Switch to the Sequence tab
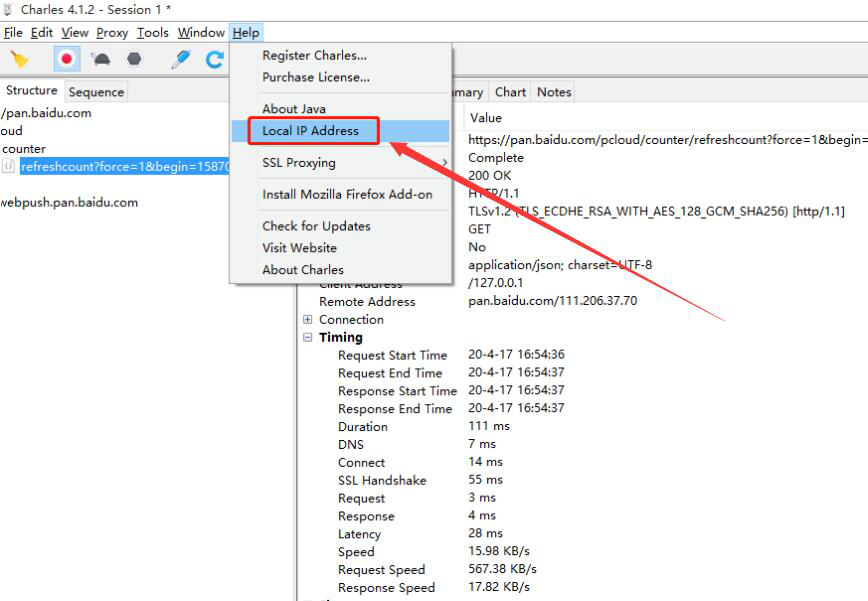The image size is (868, 601). click(x=96, y=92)
